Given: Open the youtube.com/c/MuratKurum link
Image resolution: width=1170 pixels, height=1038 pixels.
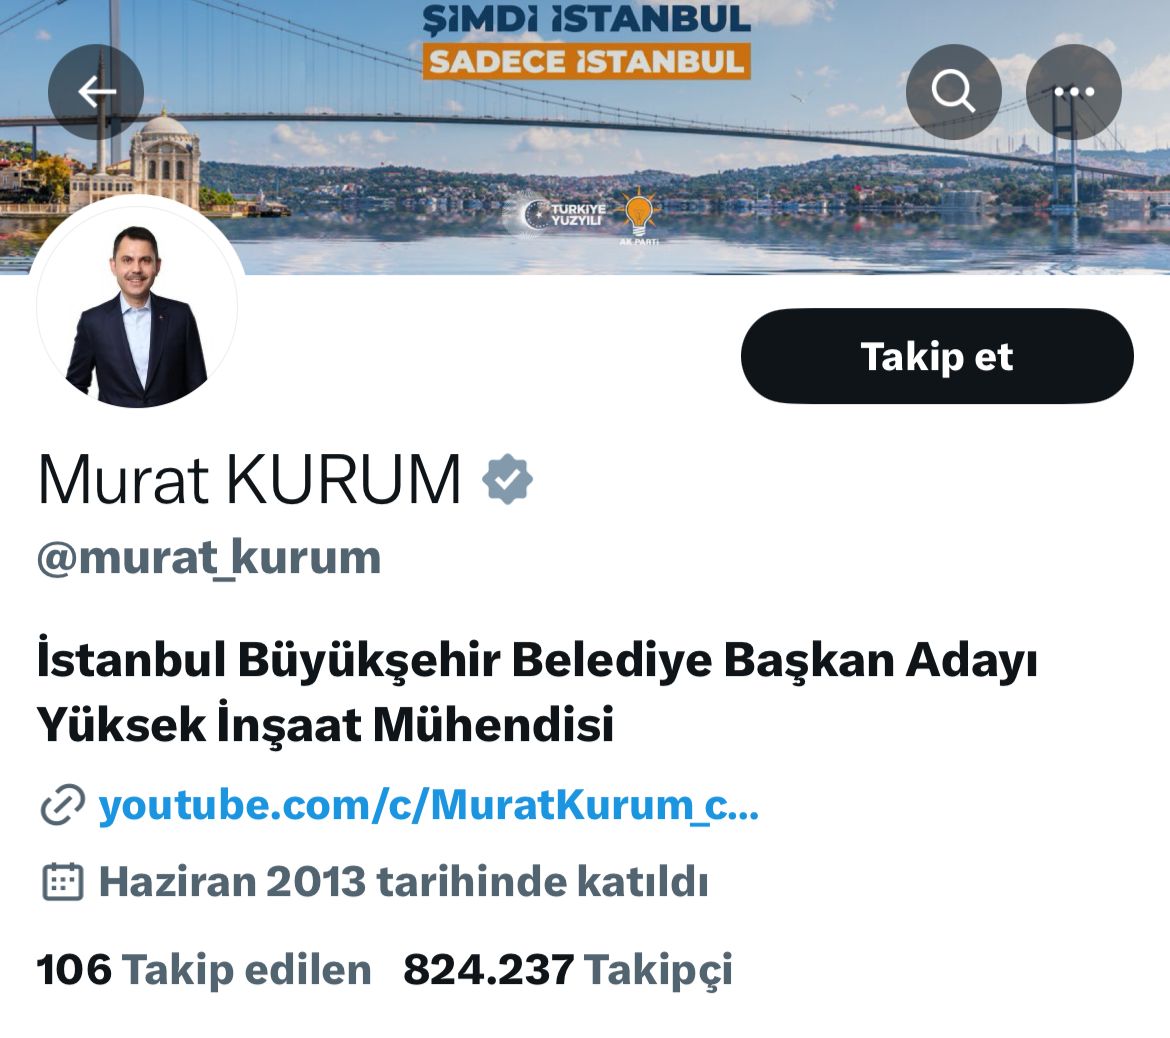Looking at the screenshot, I should pos(428,805).
